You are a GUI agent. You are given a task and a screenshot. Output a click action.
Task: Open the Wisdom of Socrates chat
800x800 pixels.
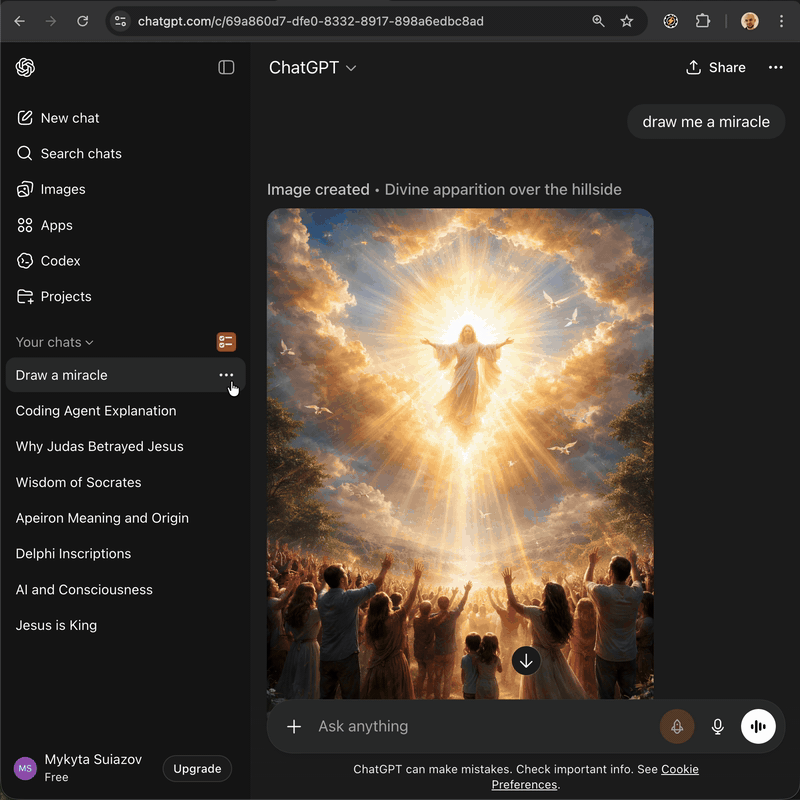coord(78,482)
